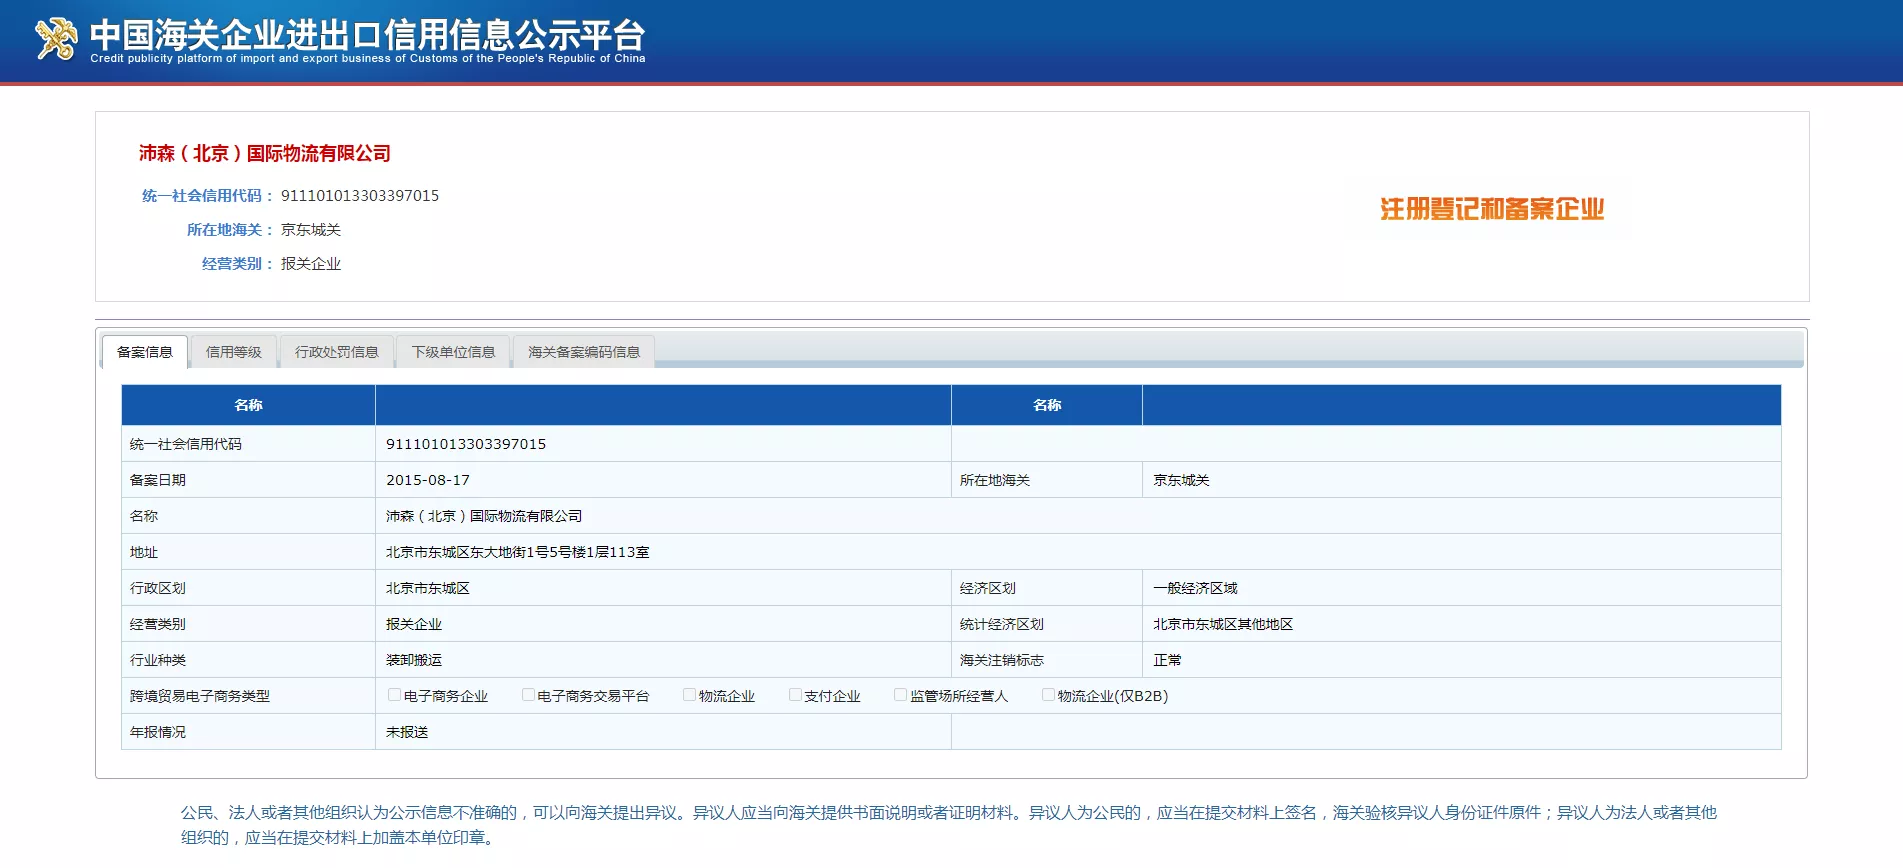Check the 电子商务企业 checkbox
The height and width of the screenshot is (868, 1903).
click(x=394, y=695)
